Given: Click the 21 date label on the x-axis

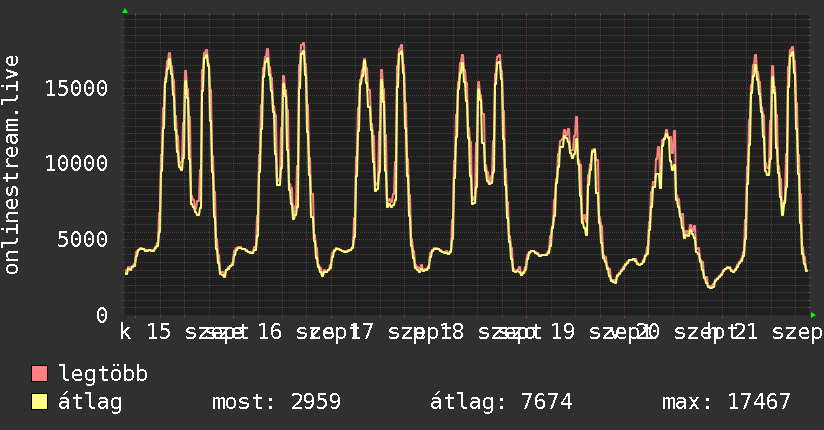Looking at the screenshot, I should 745,332.
